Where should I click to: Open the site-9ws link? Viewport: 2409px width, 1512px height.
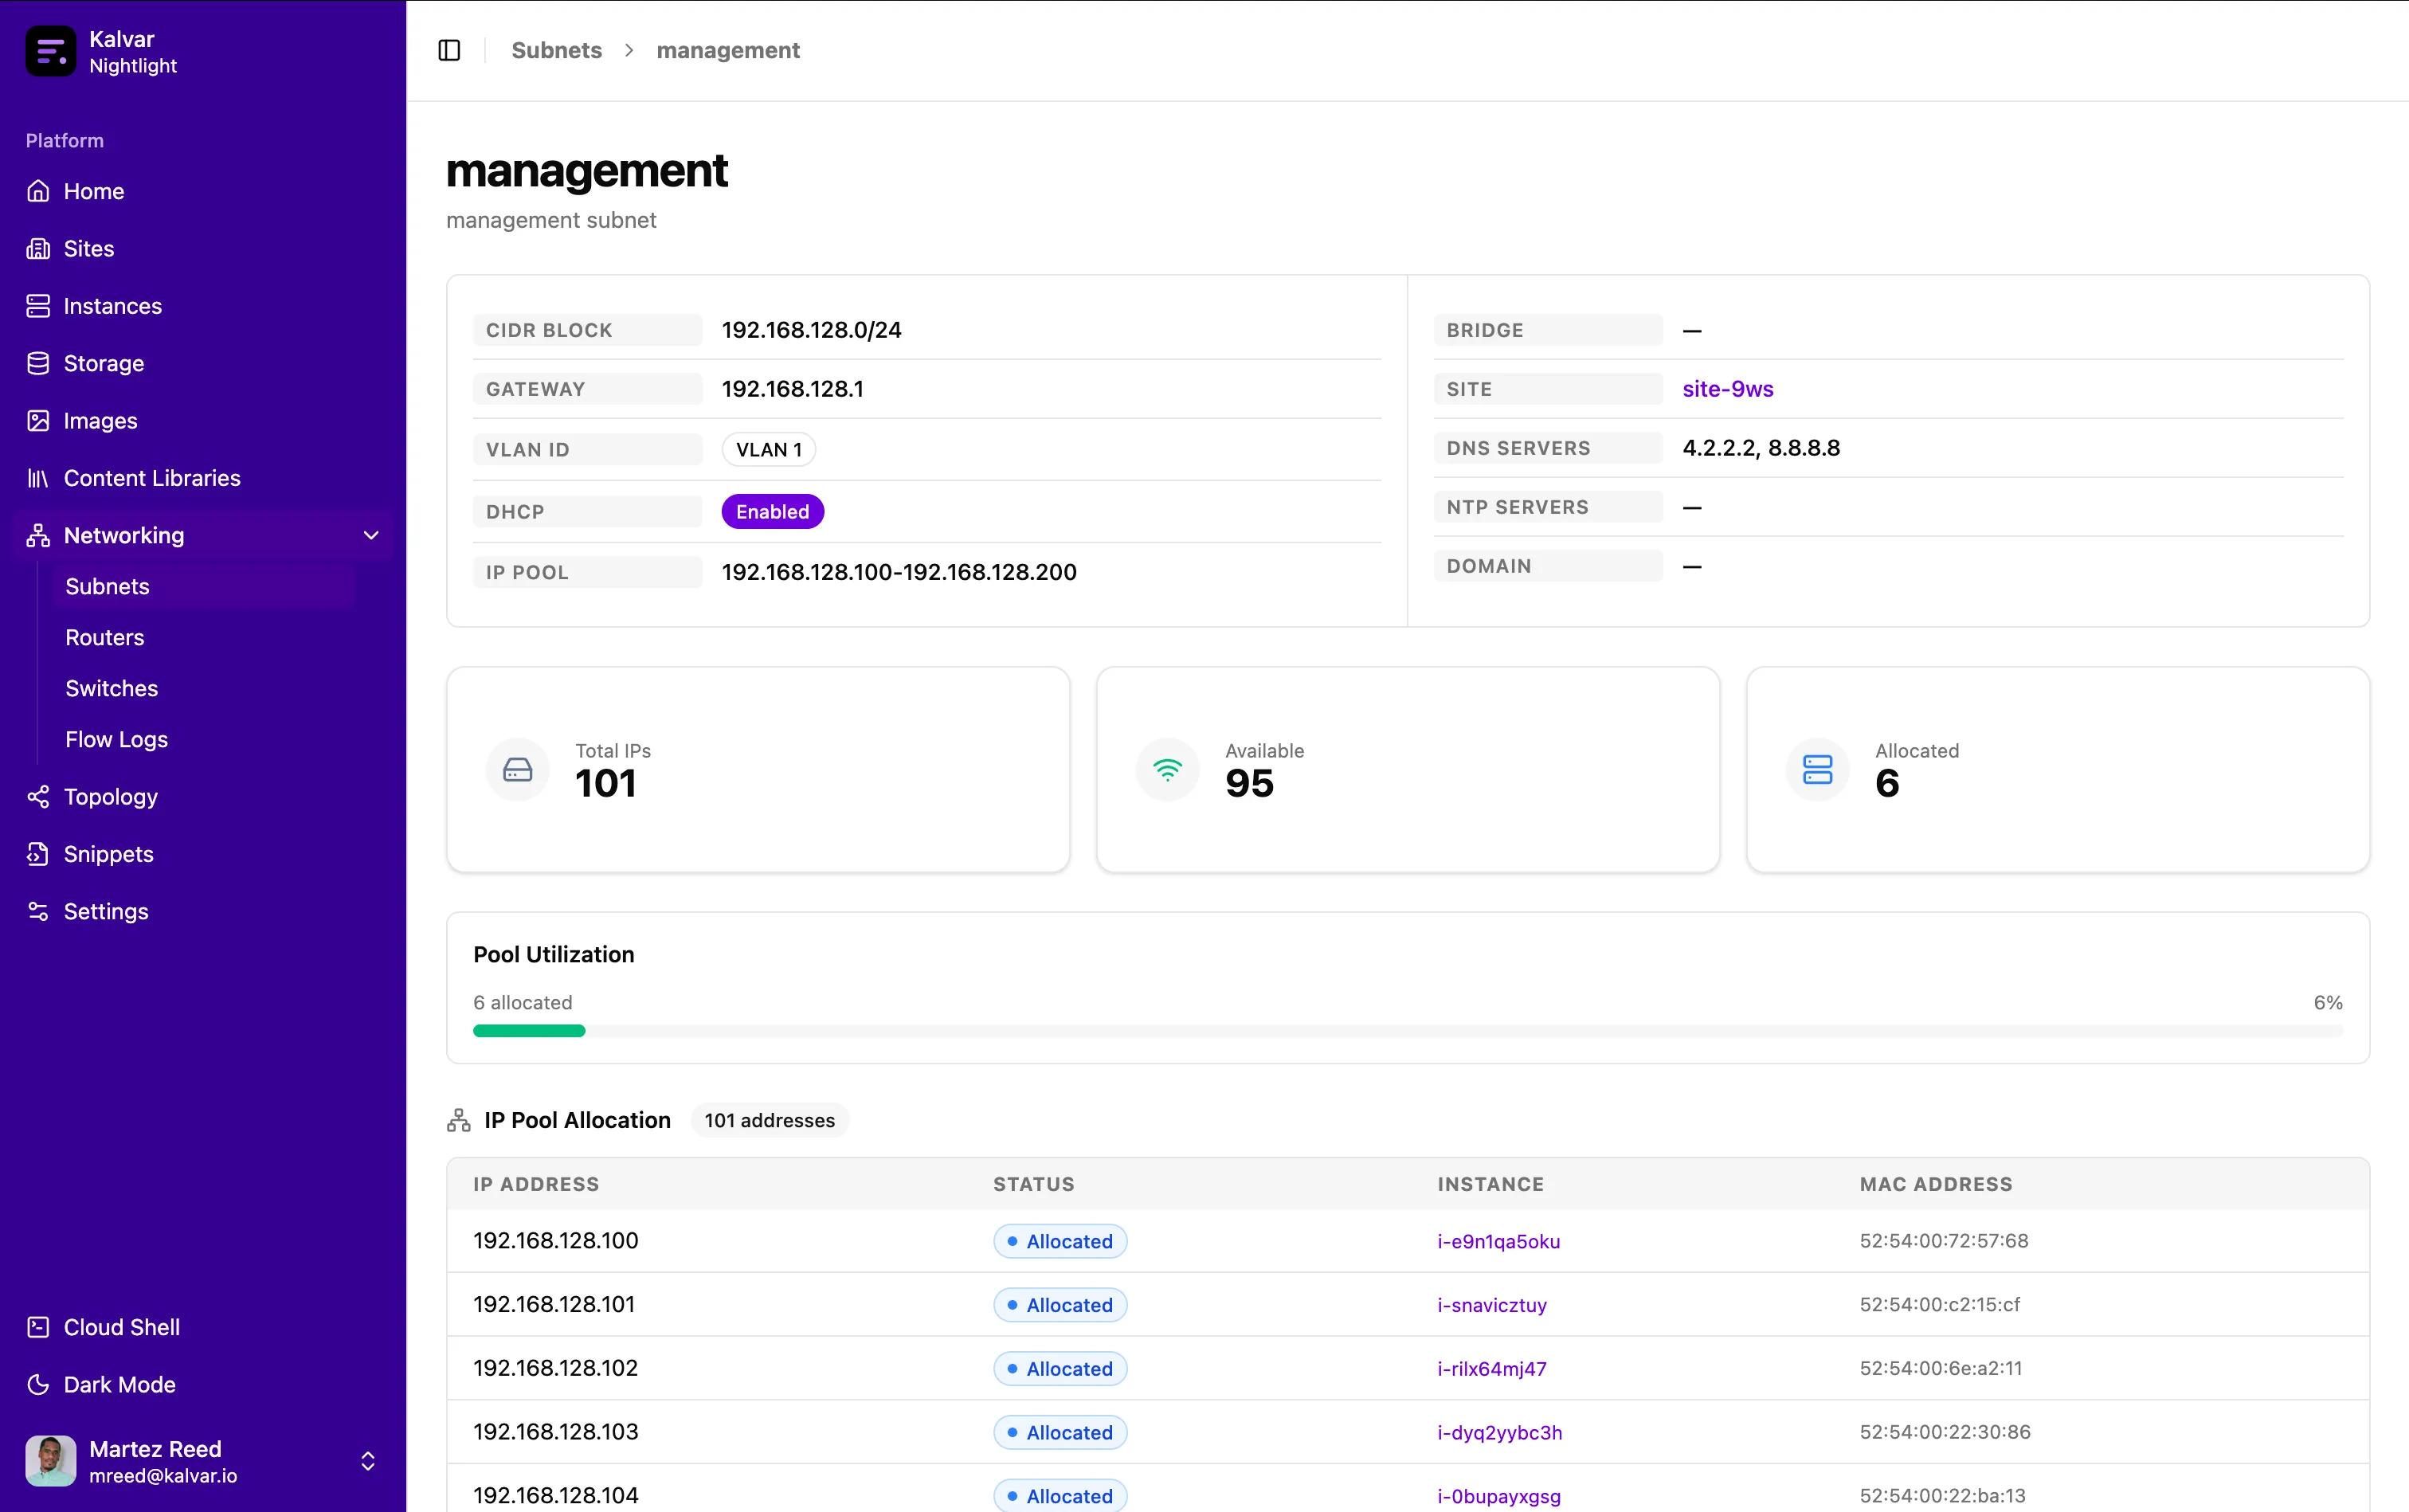[1727, 389]
